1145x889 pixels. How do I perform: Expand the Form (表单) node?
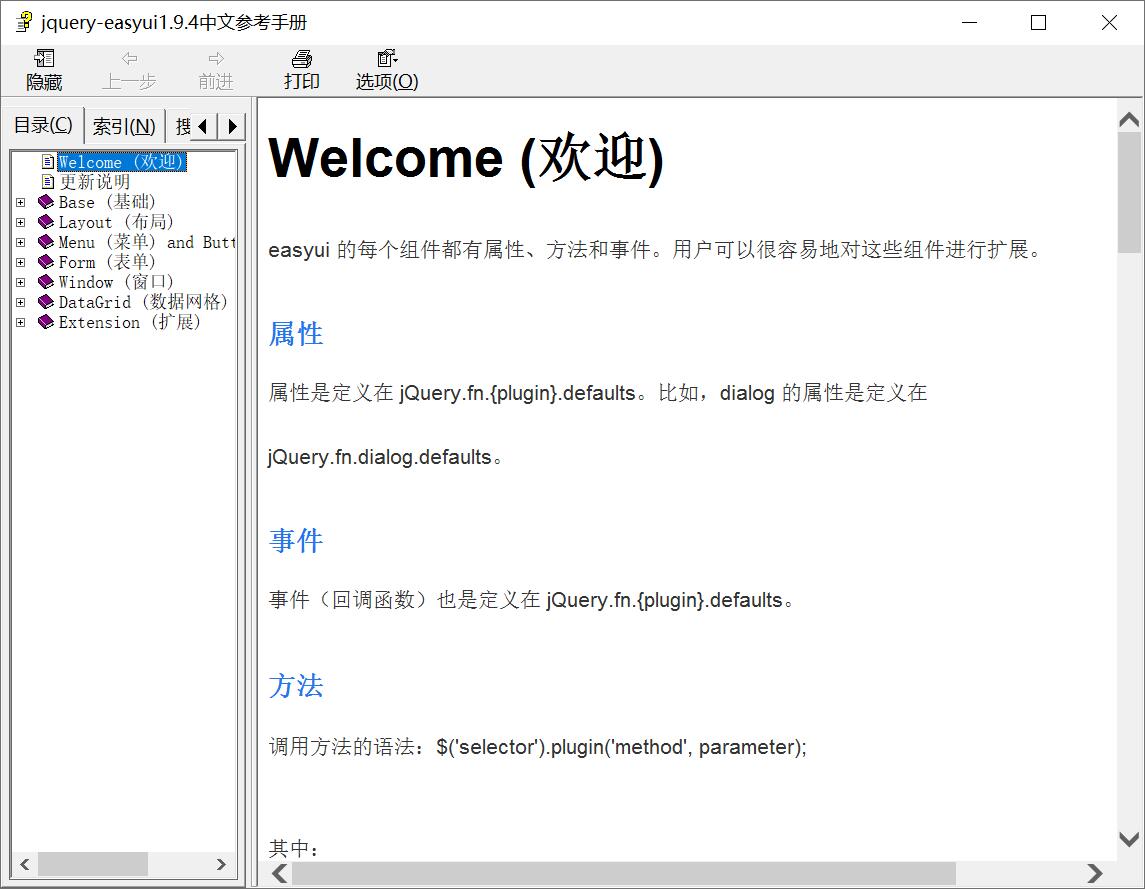point(20,262)
